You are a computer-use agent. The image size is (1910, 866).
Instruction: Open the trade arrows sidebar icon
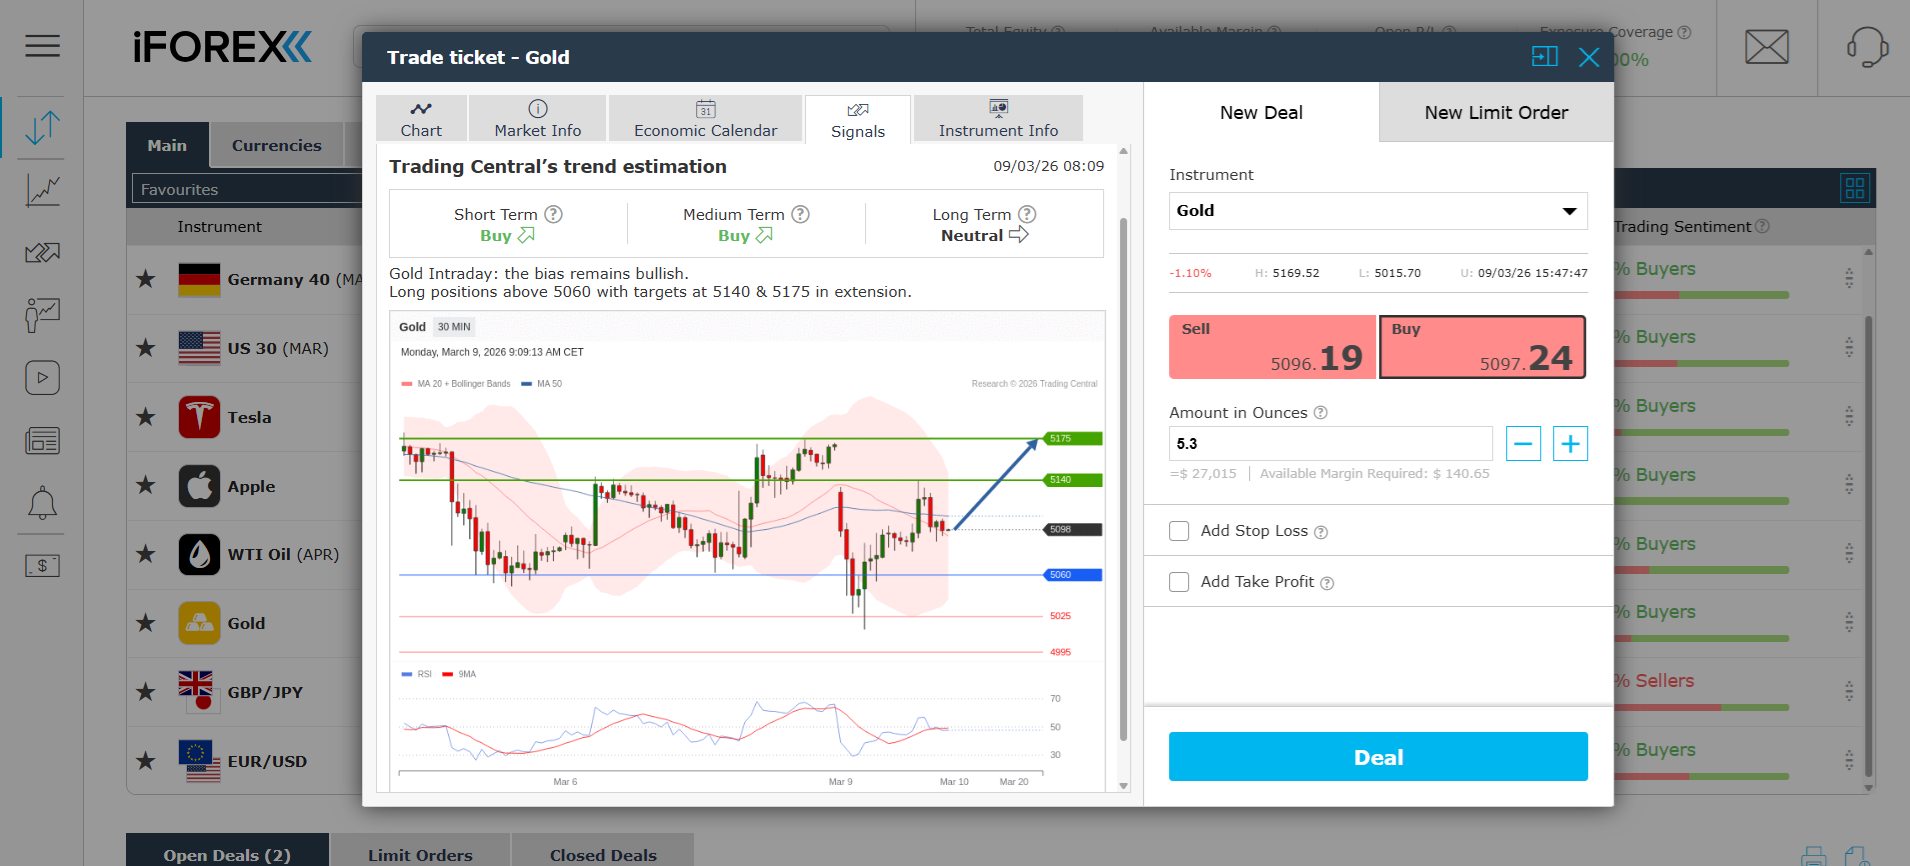[42, 128]
